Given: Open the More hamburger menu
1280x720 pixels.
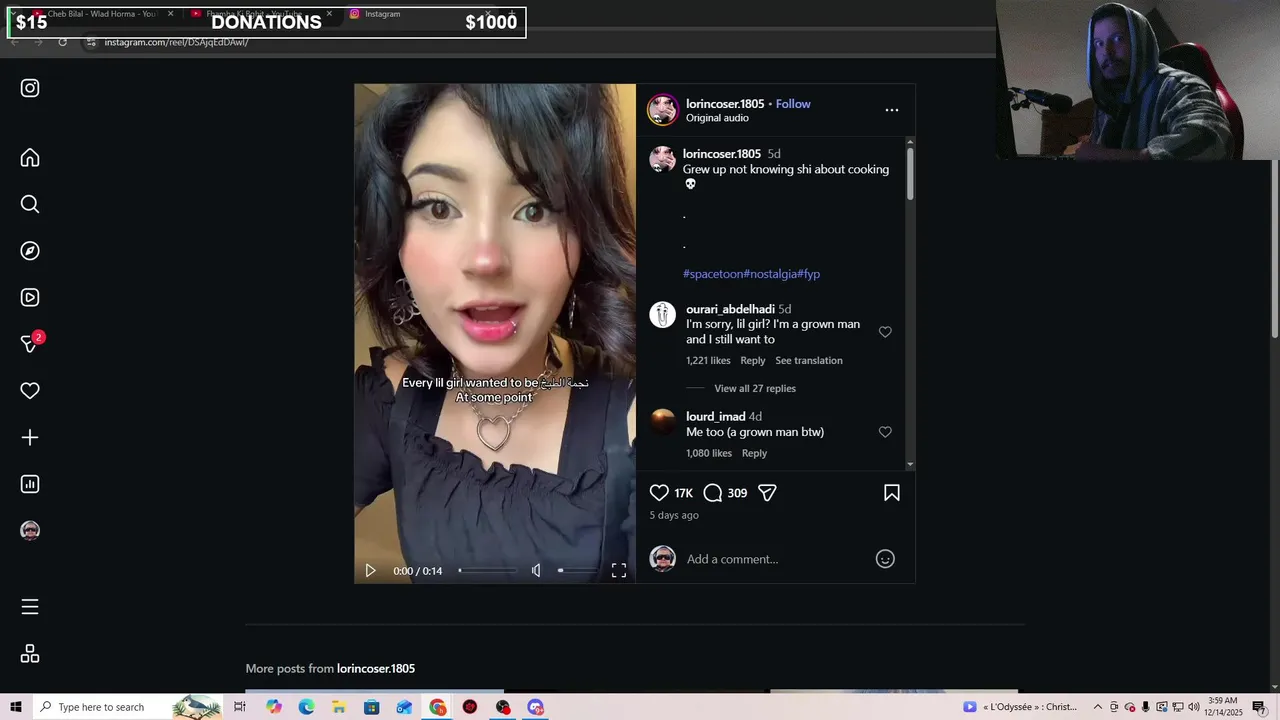Looking at the screenshot, I should click(30, 607).
